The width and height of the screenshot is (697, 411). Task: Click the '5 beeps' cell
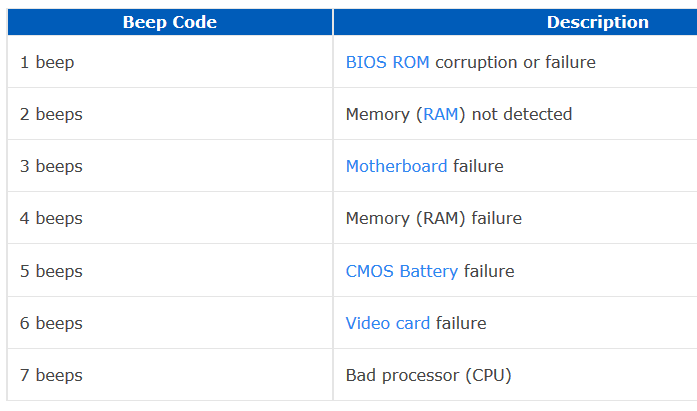(170, 271)
